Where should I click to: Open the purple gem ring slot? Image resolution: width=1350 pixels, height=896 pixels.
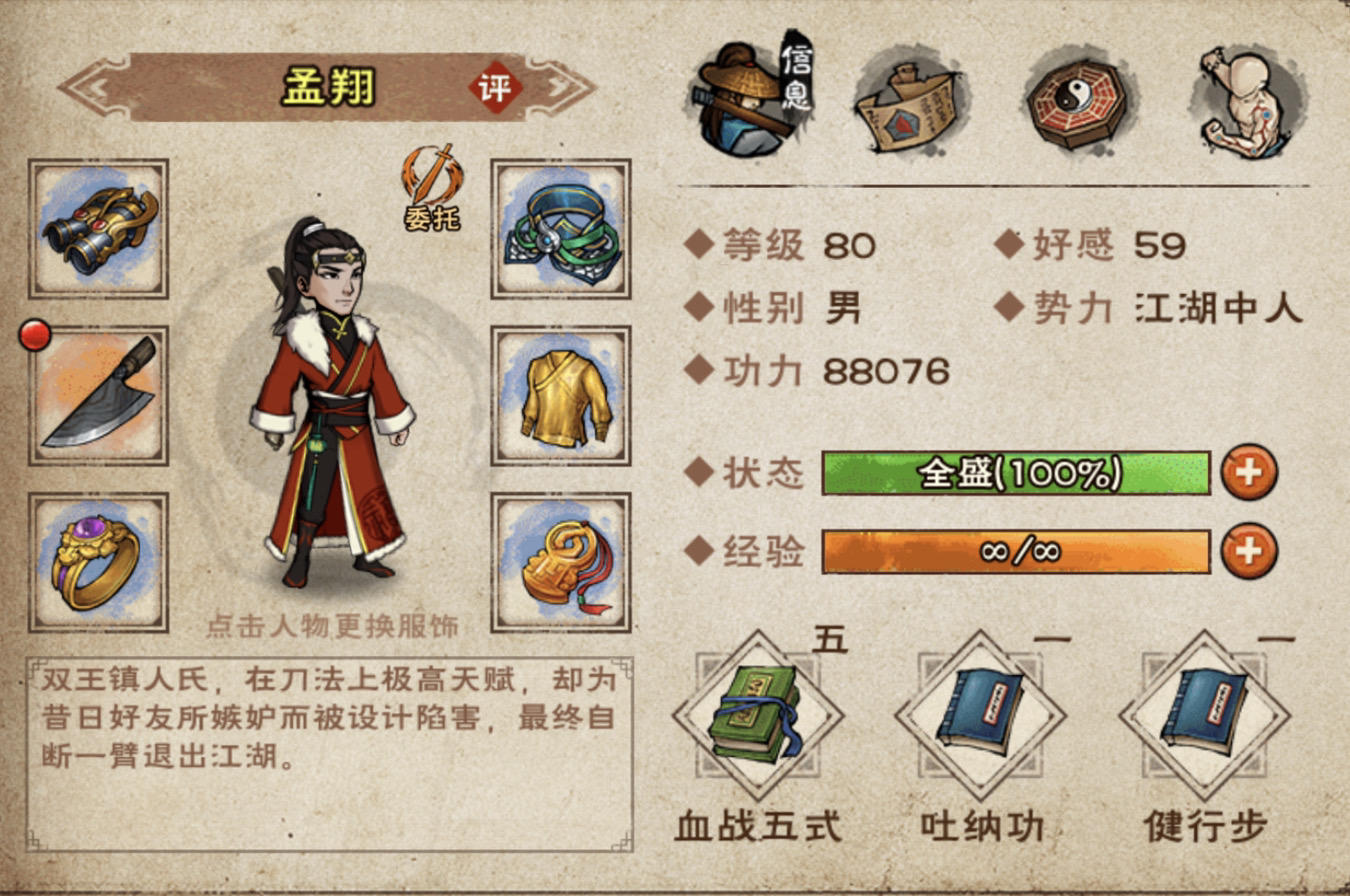[x=98, y=562]
